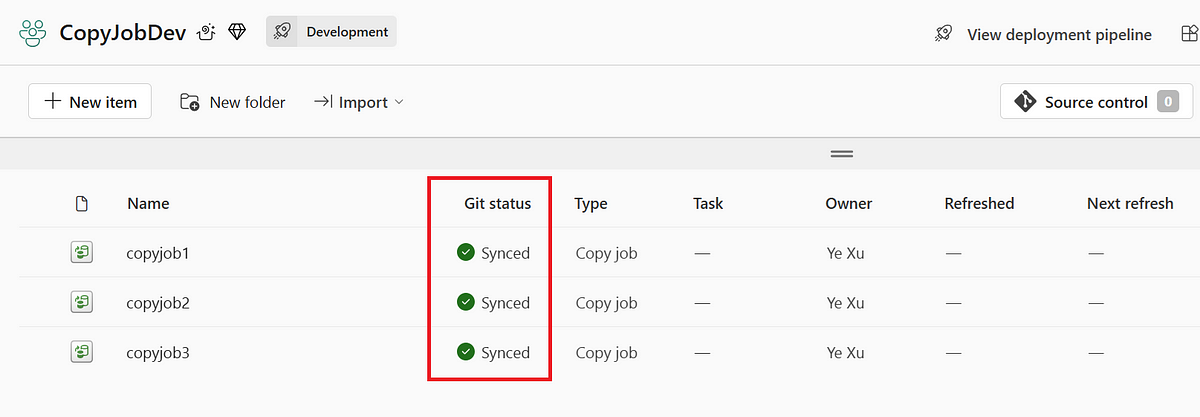This screenshot has height=417, width=1200.
Task: Click the icon at top-right corner
Action: coord(1188,34)
